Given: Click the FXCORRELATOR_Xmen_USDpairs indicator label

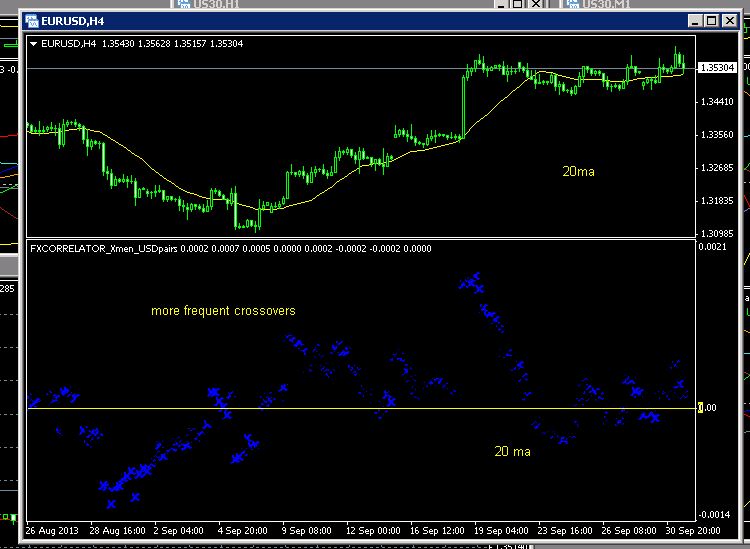Looking at the screenshot, I should point(104,249).
